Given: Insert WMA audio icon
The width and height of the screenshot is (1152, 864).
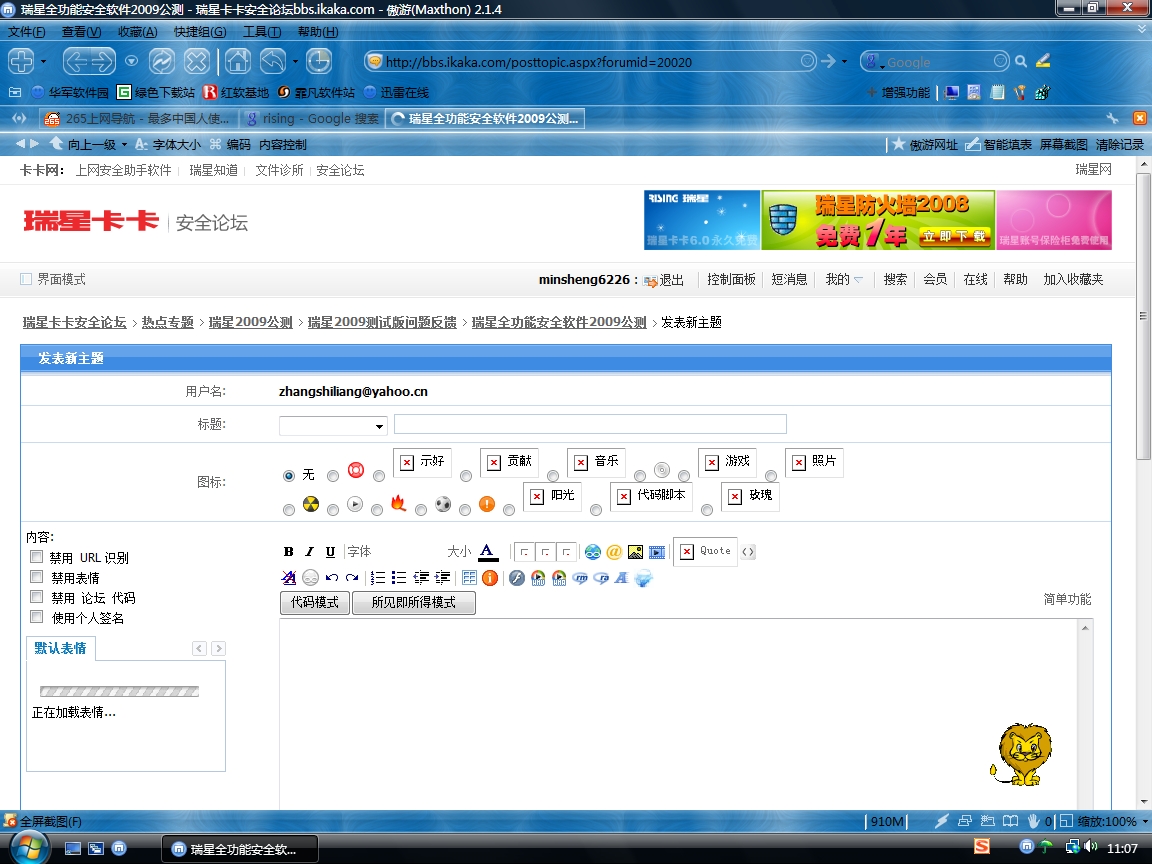Looking at the screenshot, I should [559, 578].
